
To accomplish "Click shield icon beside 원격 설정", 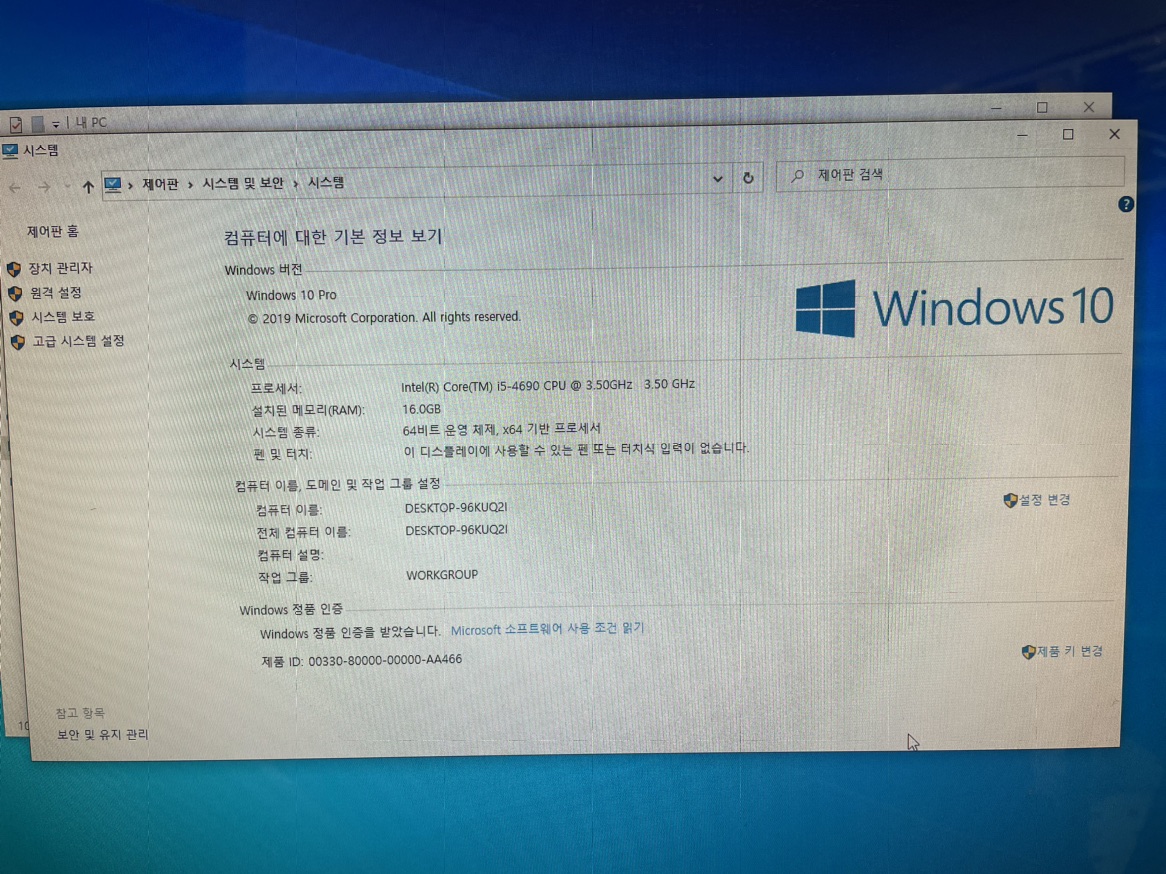I will coord(16,293).
